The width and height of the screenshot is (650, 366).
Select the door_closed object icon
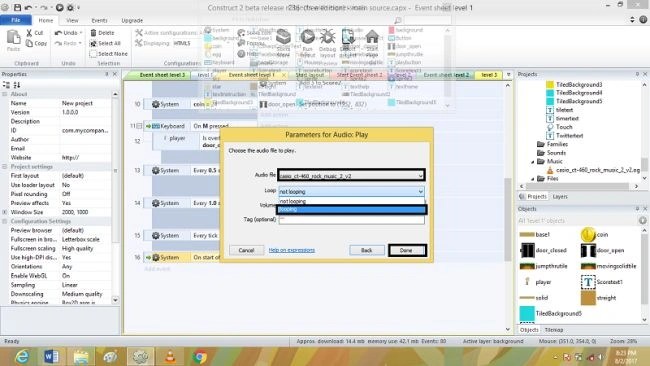527,250
